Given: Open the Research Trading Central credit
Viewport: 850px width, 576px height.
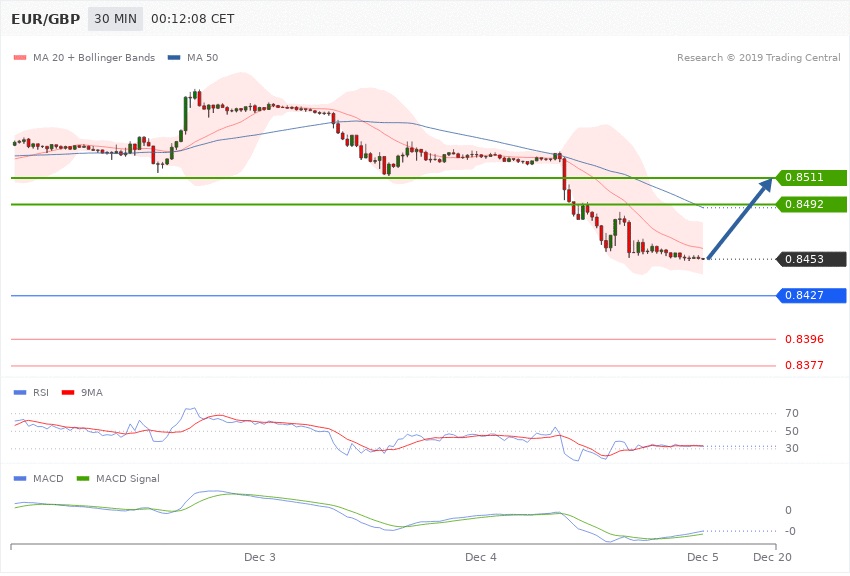Looking at the screenshot, I should (758, 57).
